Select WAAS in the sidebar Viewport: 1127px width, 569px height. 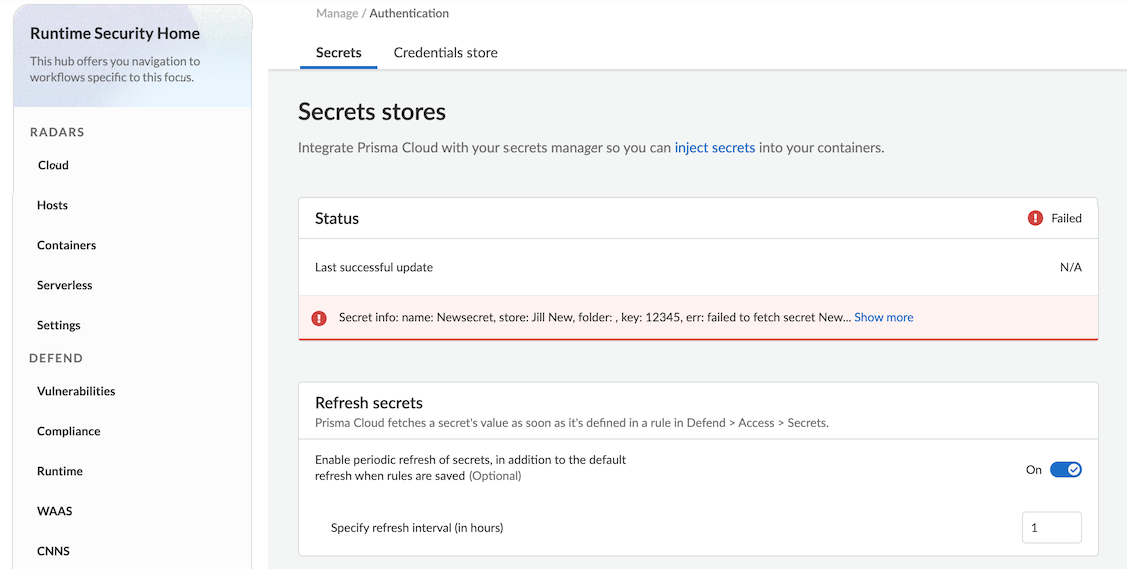click(54, 511)
